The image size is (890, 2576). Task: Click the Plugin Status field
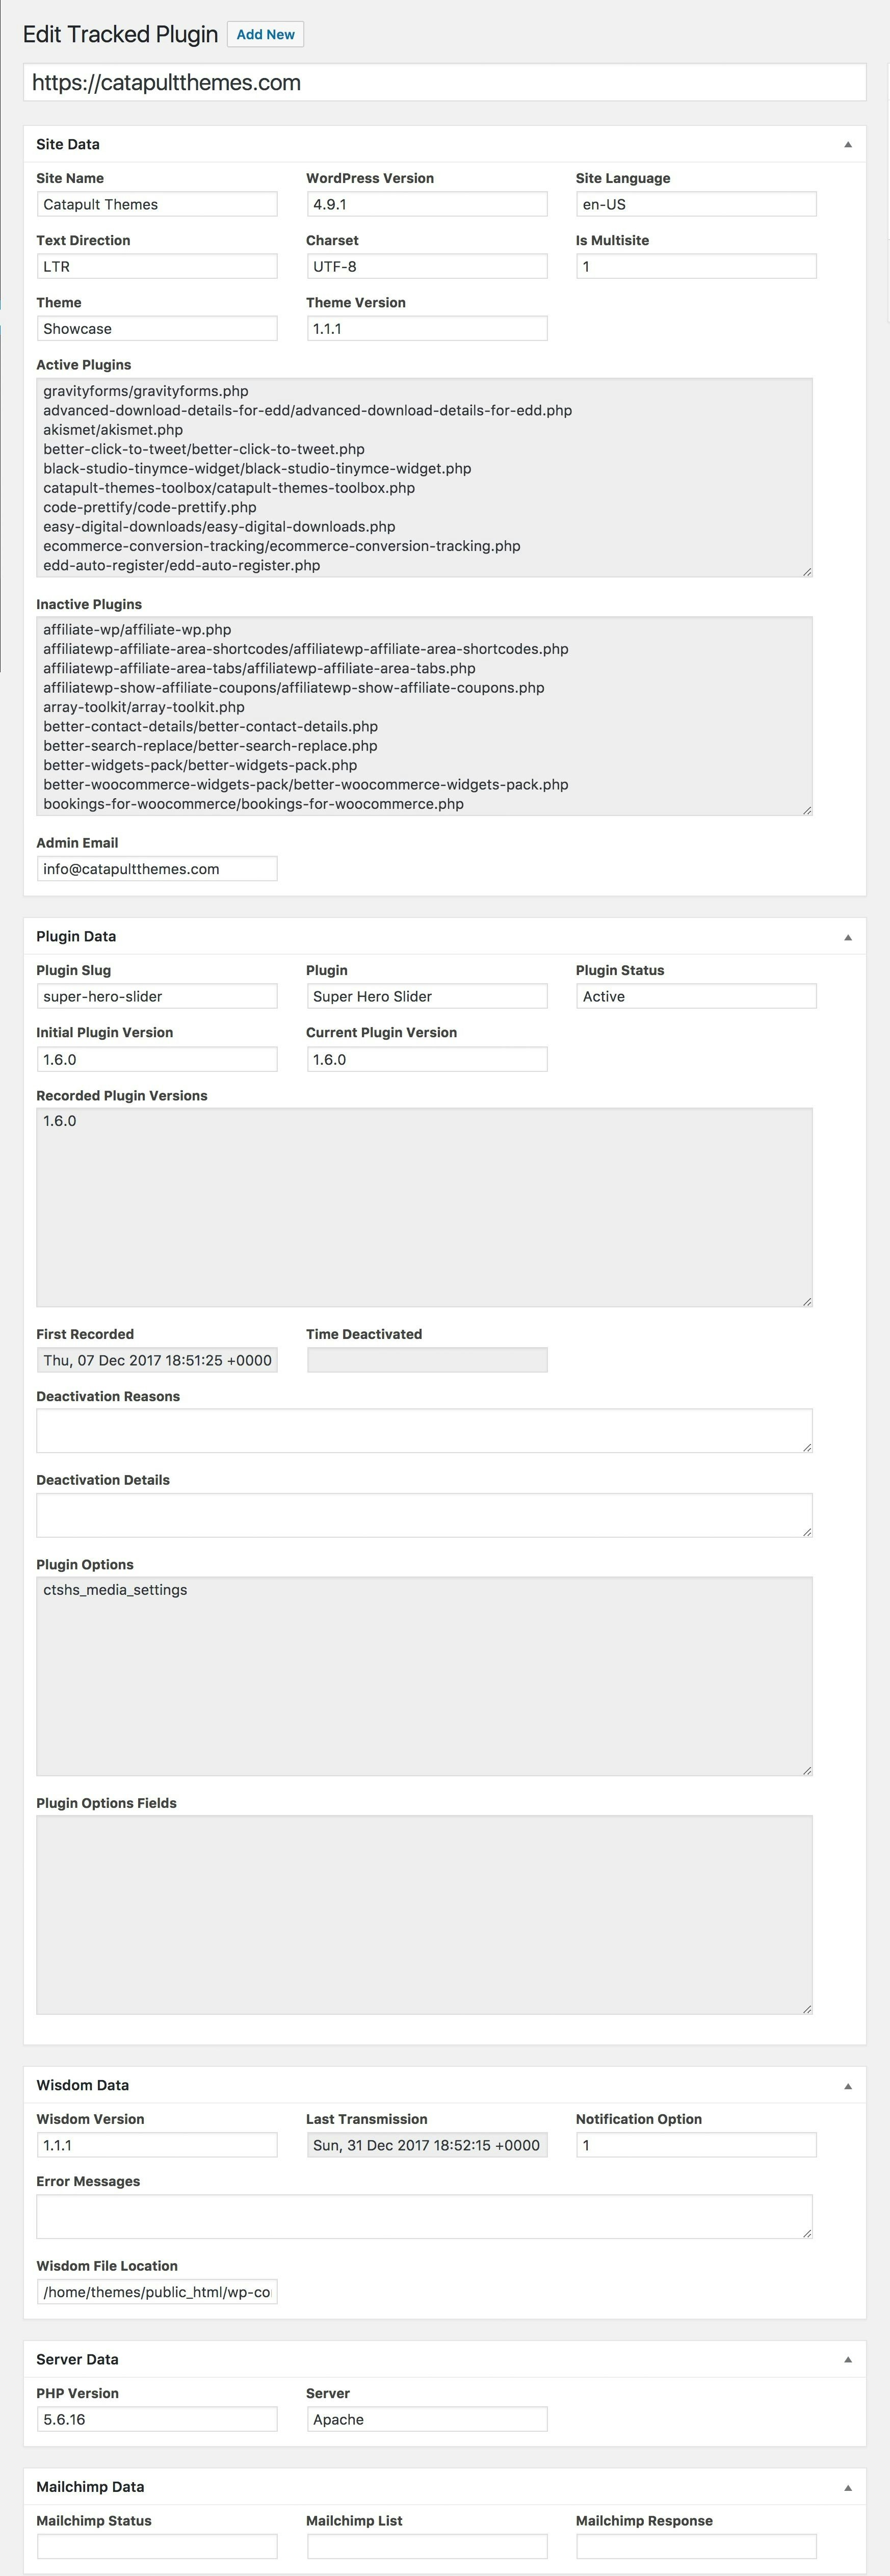(x=696, y=996)
